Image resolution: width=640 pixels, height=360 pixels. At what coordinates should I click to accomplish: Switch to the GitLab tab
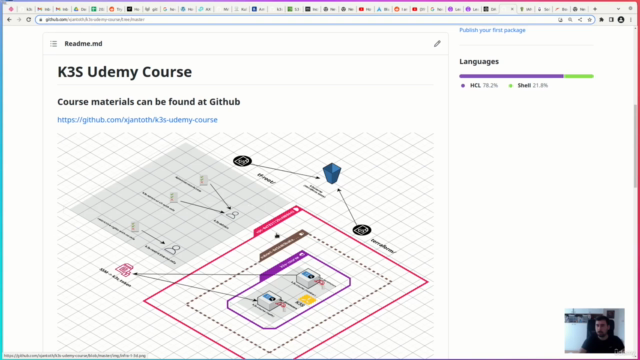151,9
